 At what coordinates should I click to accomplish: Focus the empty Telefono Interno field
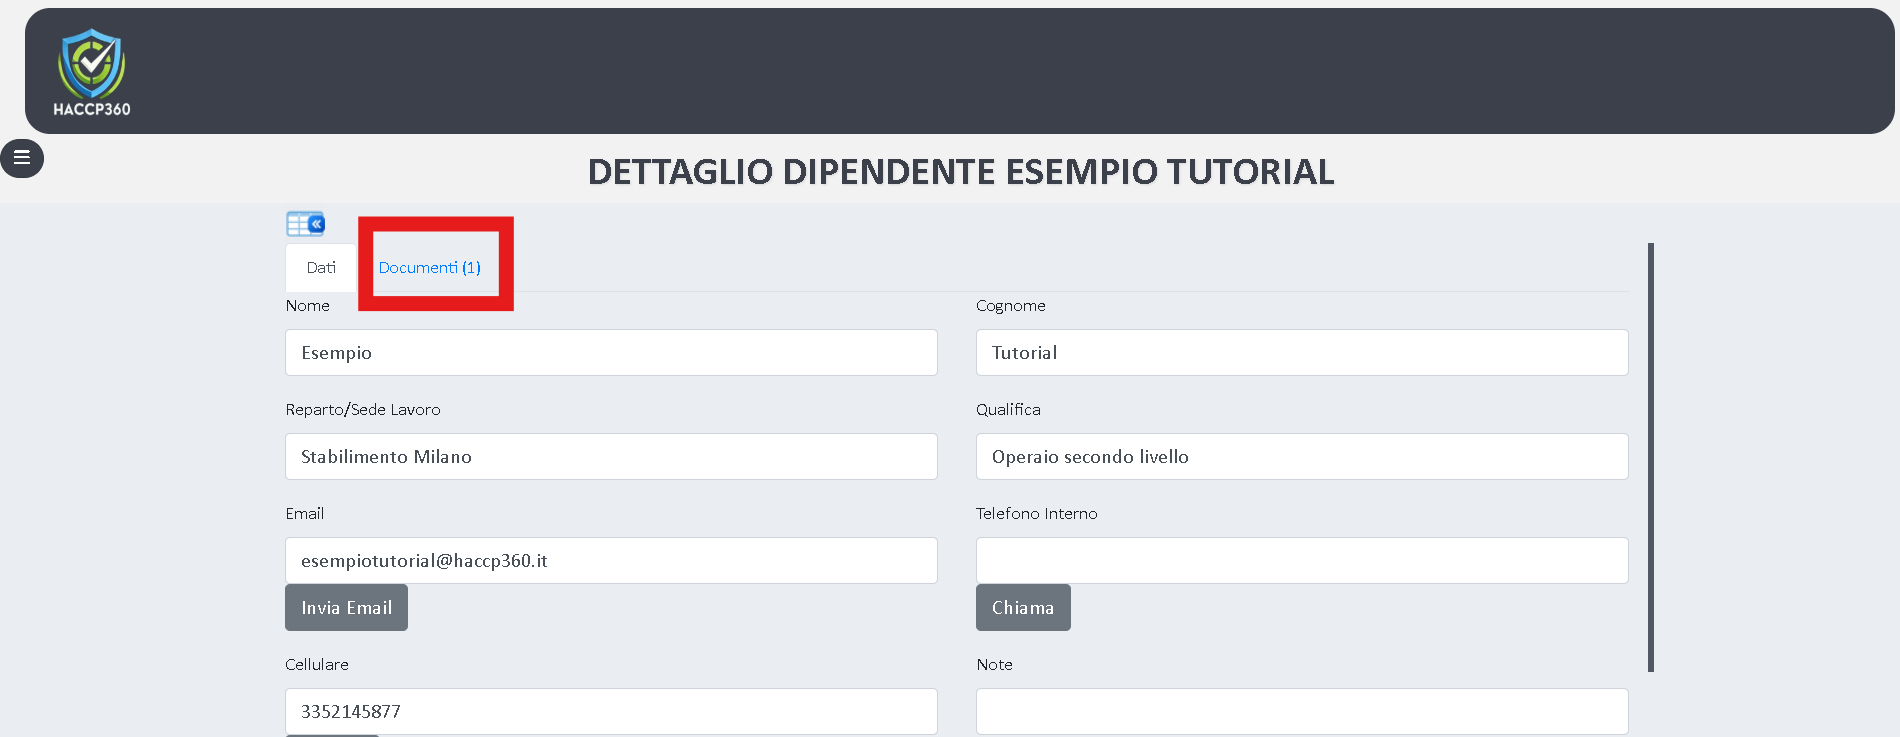pos(1301,561)
